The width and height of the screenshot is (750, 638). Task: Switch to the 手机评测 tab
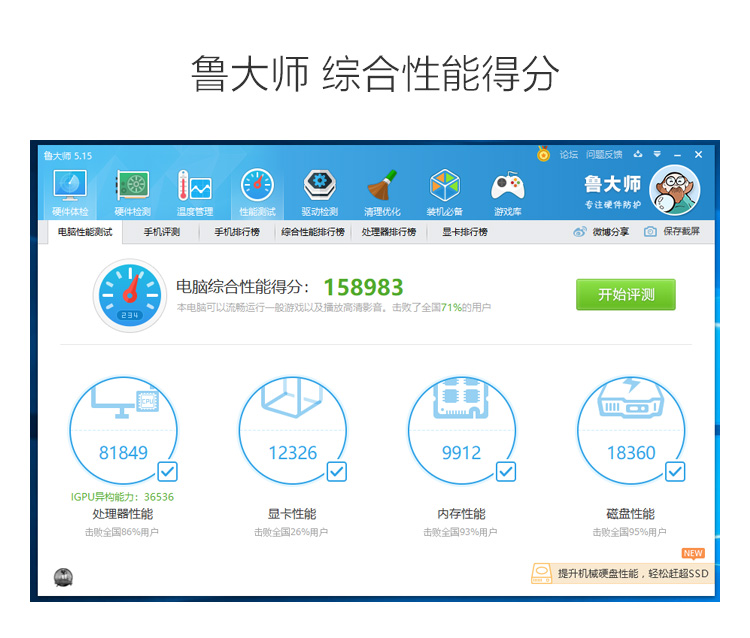point(162,232)
